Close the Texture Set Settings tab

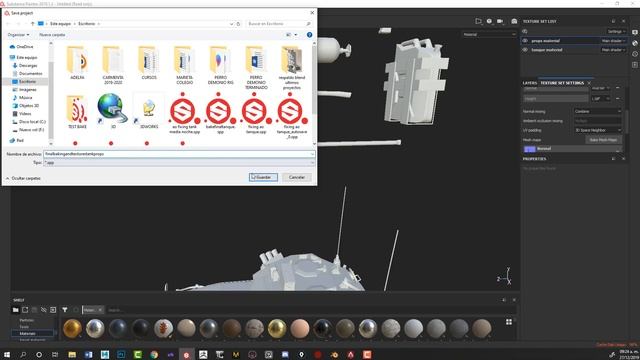[589, 83]
